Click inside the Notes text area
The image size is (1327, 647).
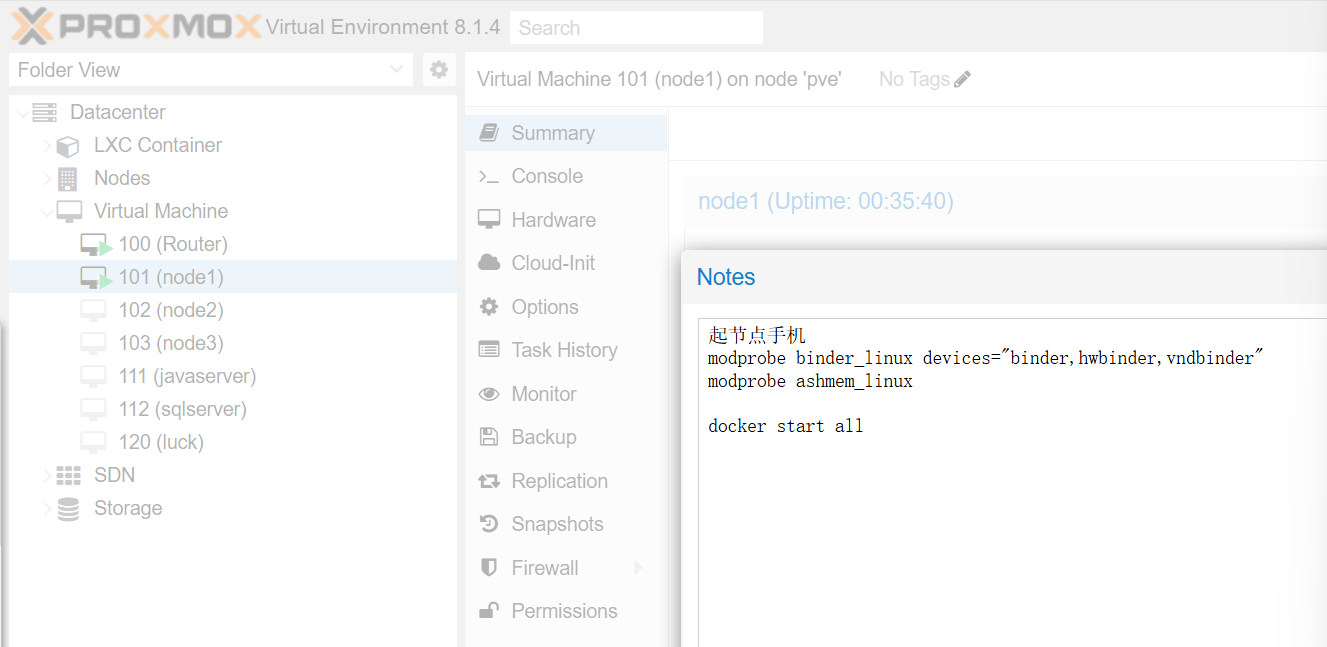click(1012, 483)
